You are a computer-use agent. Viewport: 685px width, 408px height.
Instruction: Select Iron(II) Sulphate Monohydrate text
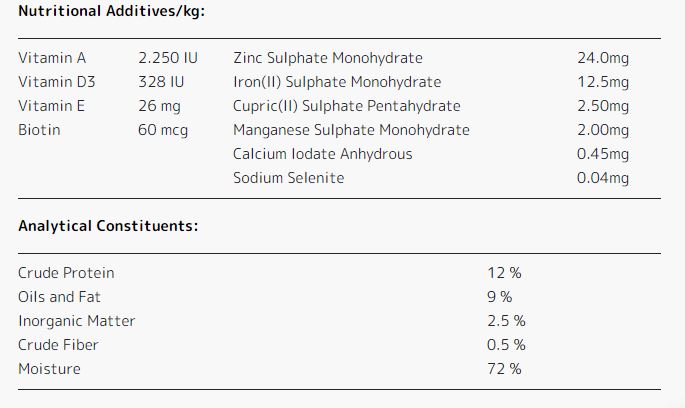[x=337, y=82]
